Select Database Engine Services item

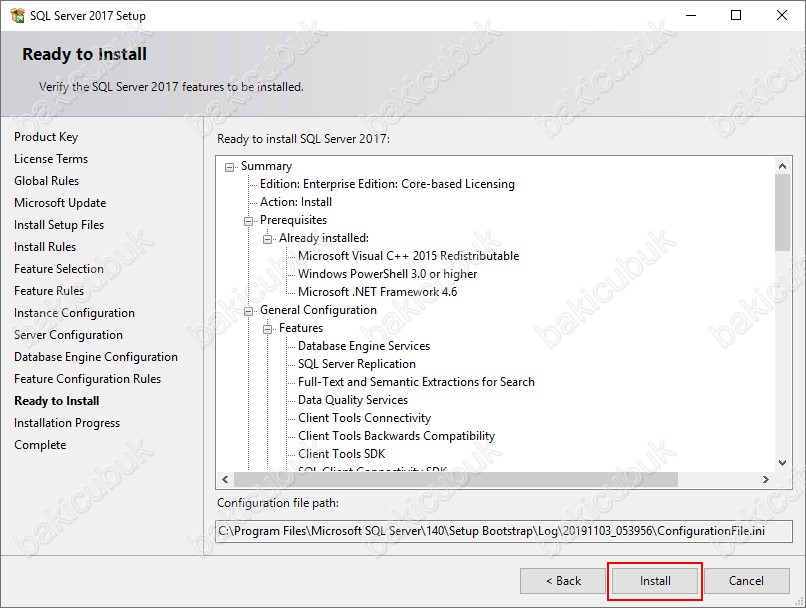[x=364, y=346]
